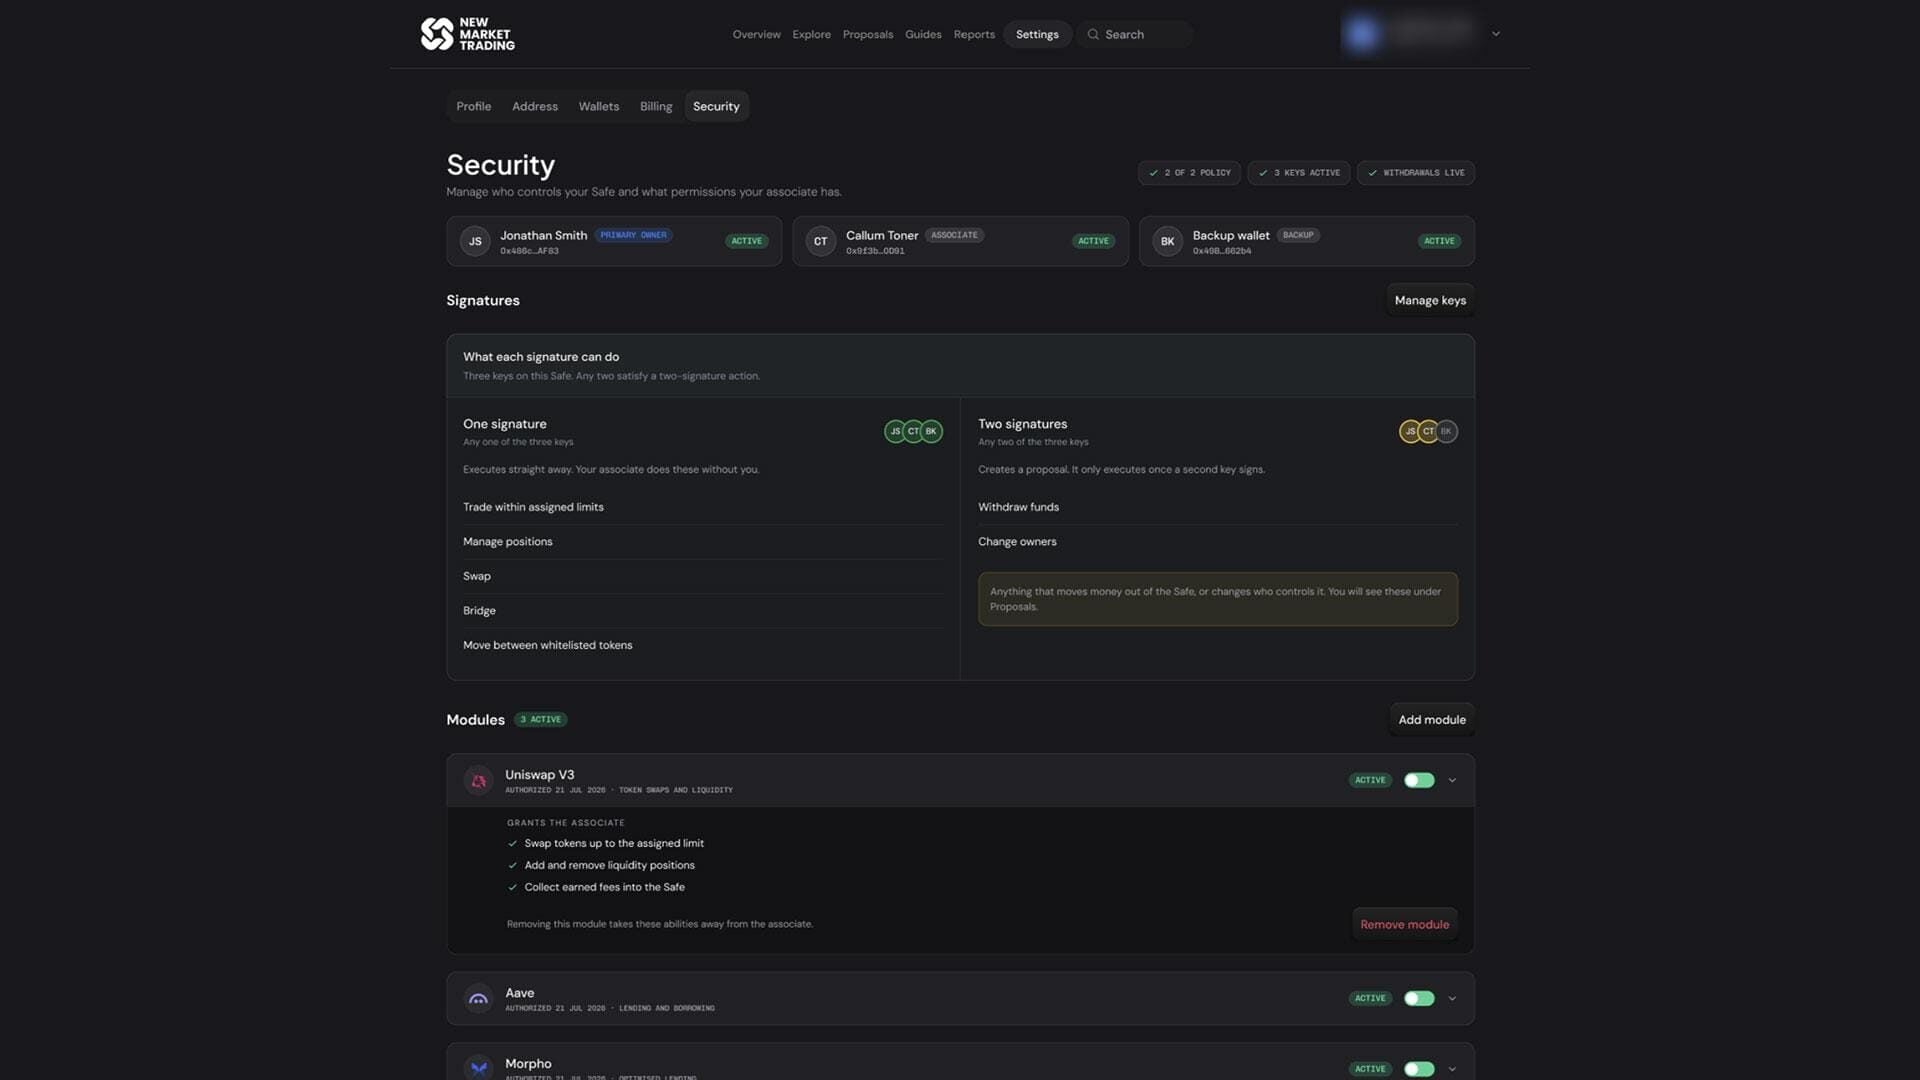The height and width of the screenshot is (1080, 1920).
Task: Switch to the Profile tab
Action: coord(474,106)
